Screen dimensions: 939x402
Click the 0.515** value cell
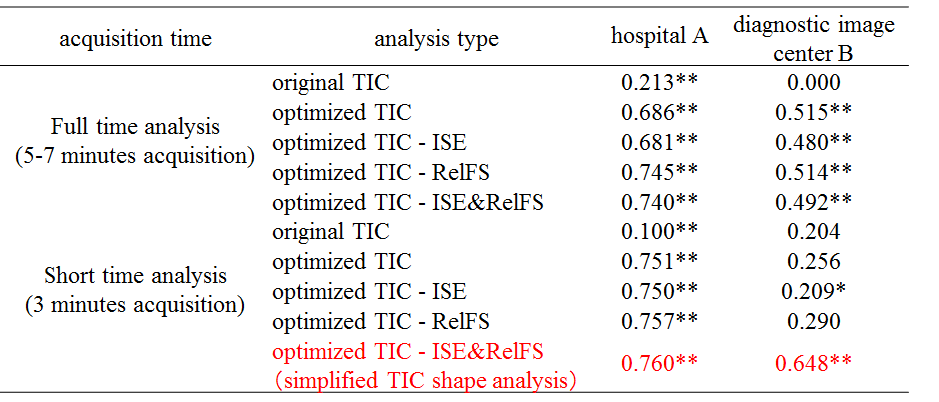(813, 113)
